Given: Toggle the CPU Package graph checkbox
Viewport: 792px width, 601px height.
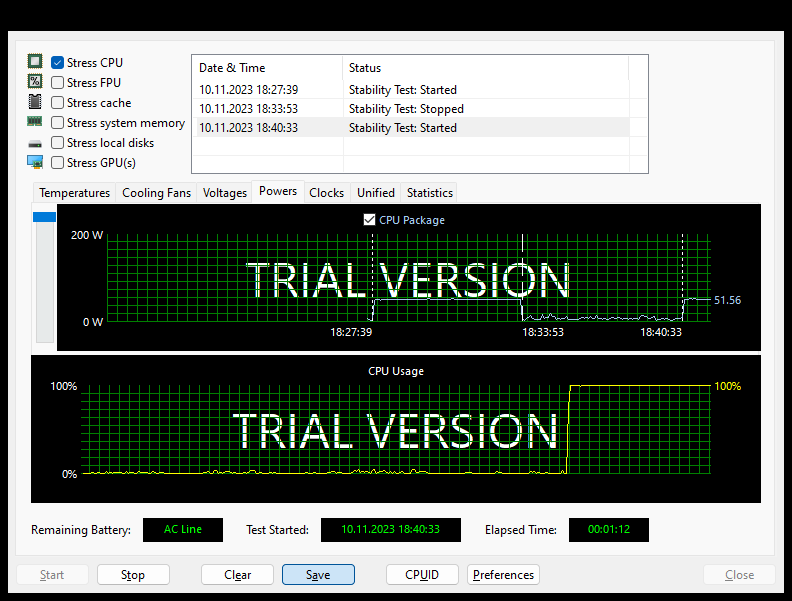Looking at the screenshot, I should [x=369, y=220].
